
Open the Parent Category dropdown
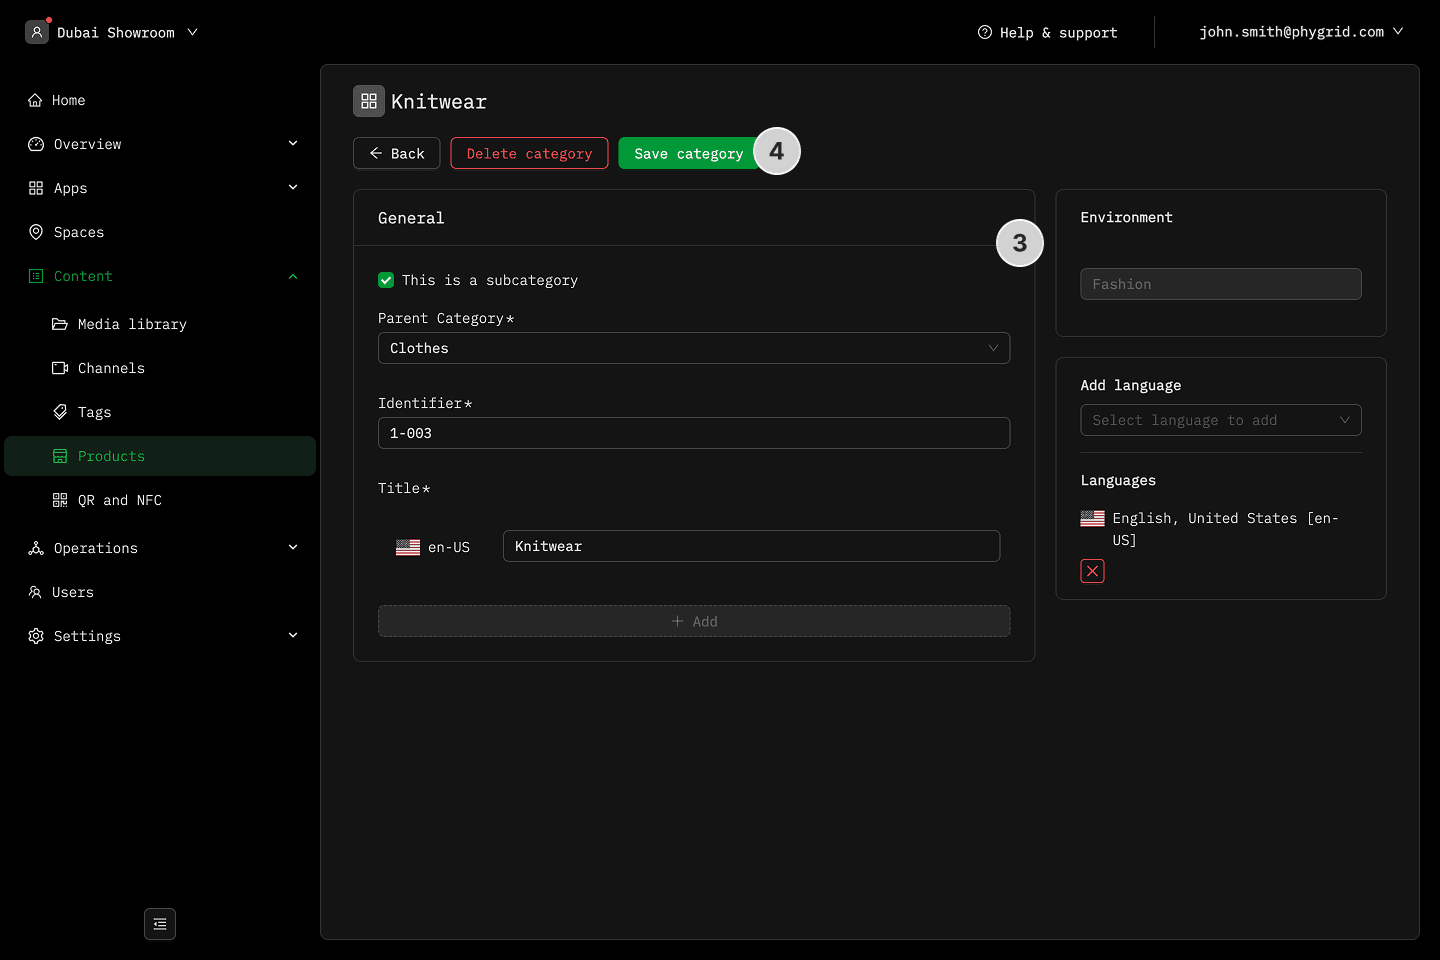693,348
